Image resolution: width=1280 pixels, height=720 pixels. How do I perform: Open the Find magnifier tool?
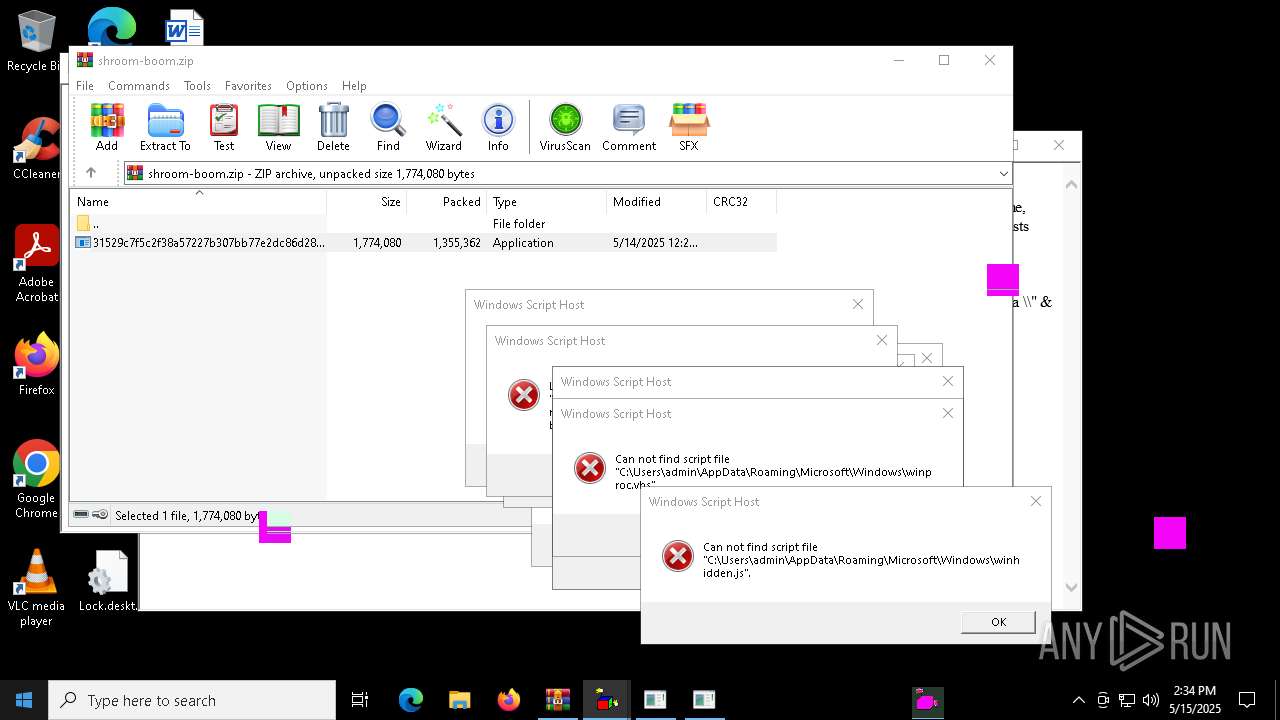pos(388,127)
